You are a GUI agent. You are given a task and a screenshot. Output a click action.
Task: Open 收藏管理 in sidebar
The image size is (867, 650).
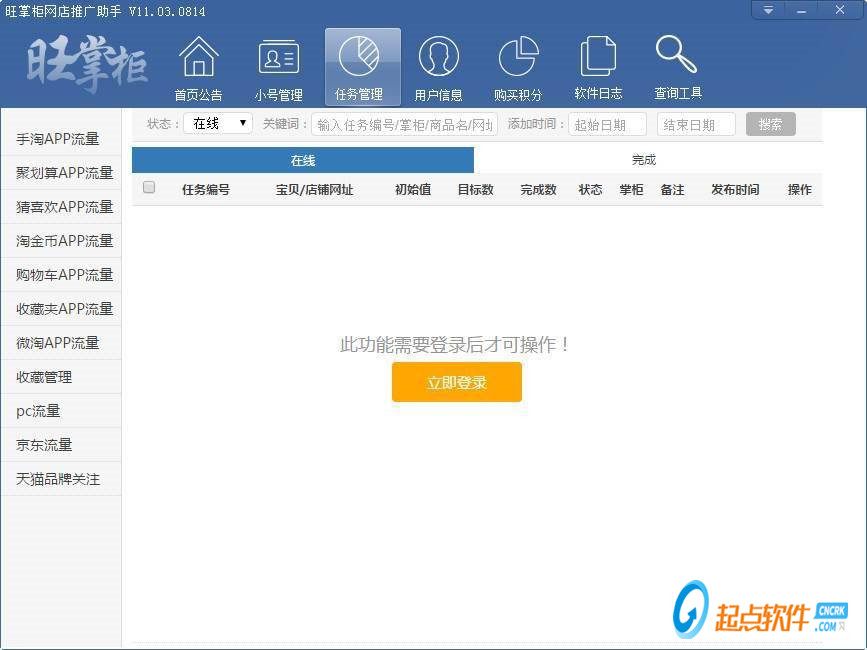point(61,377)
